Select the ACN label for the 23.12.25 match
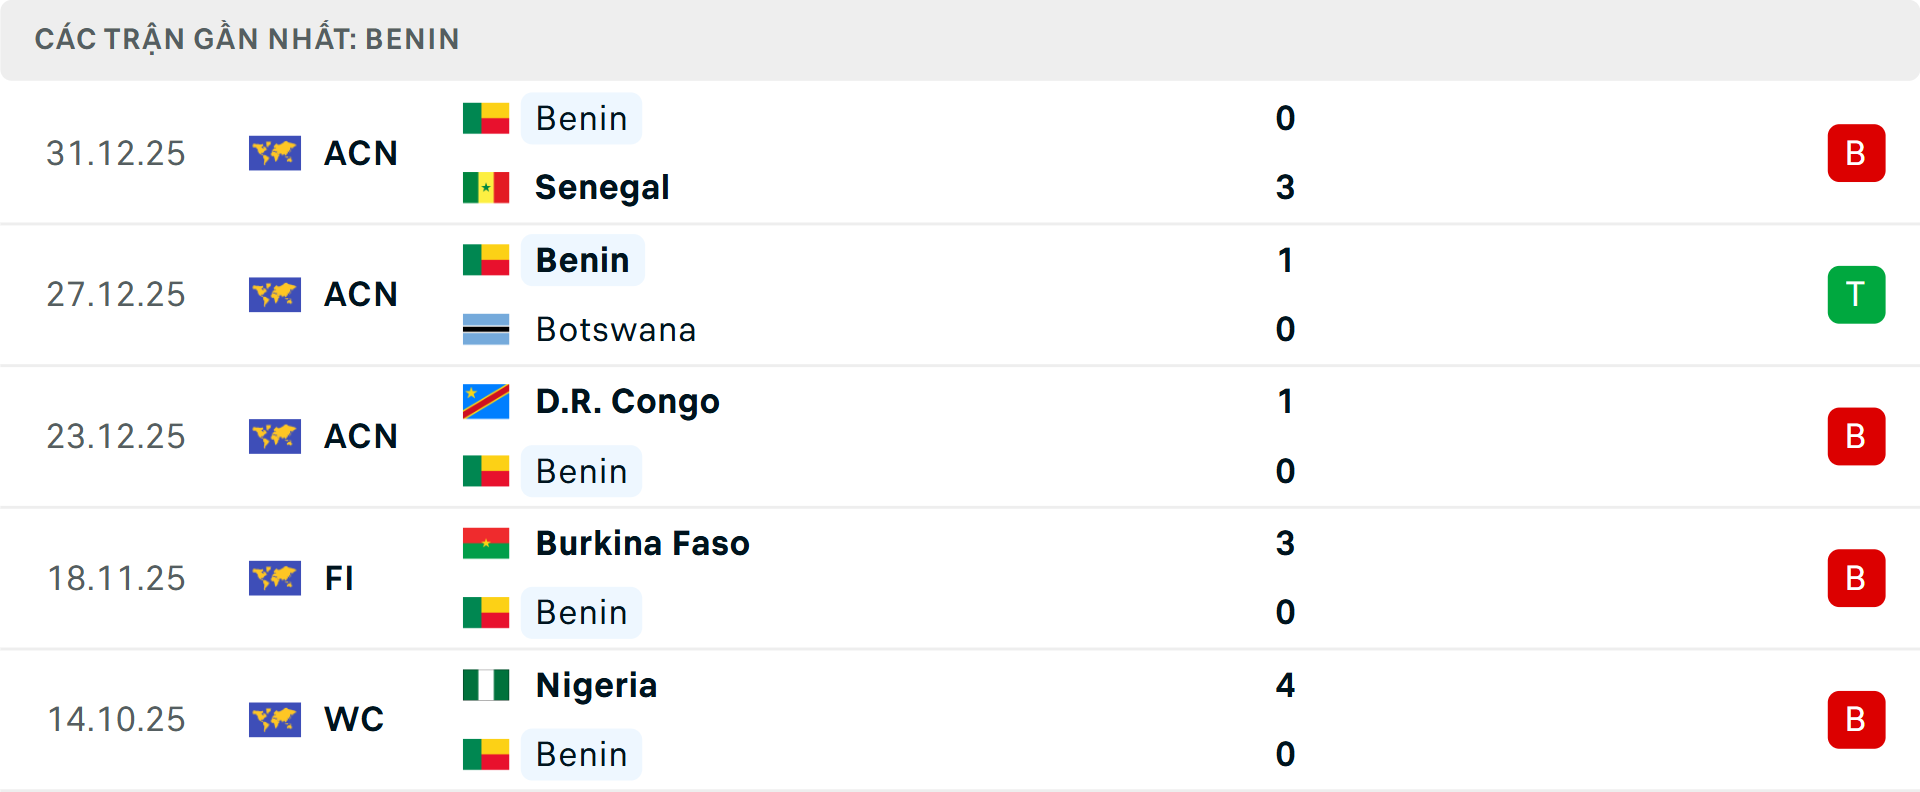 click(361, 436)
